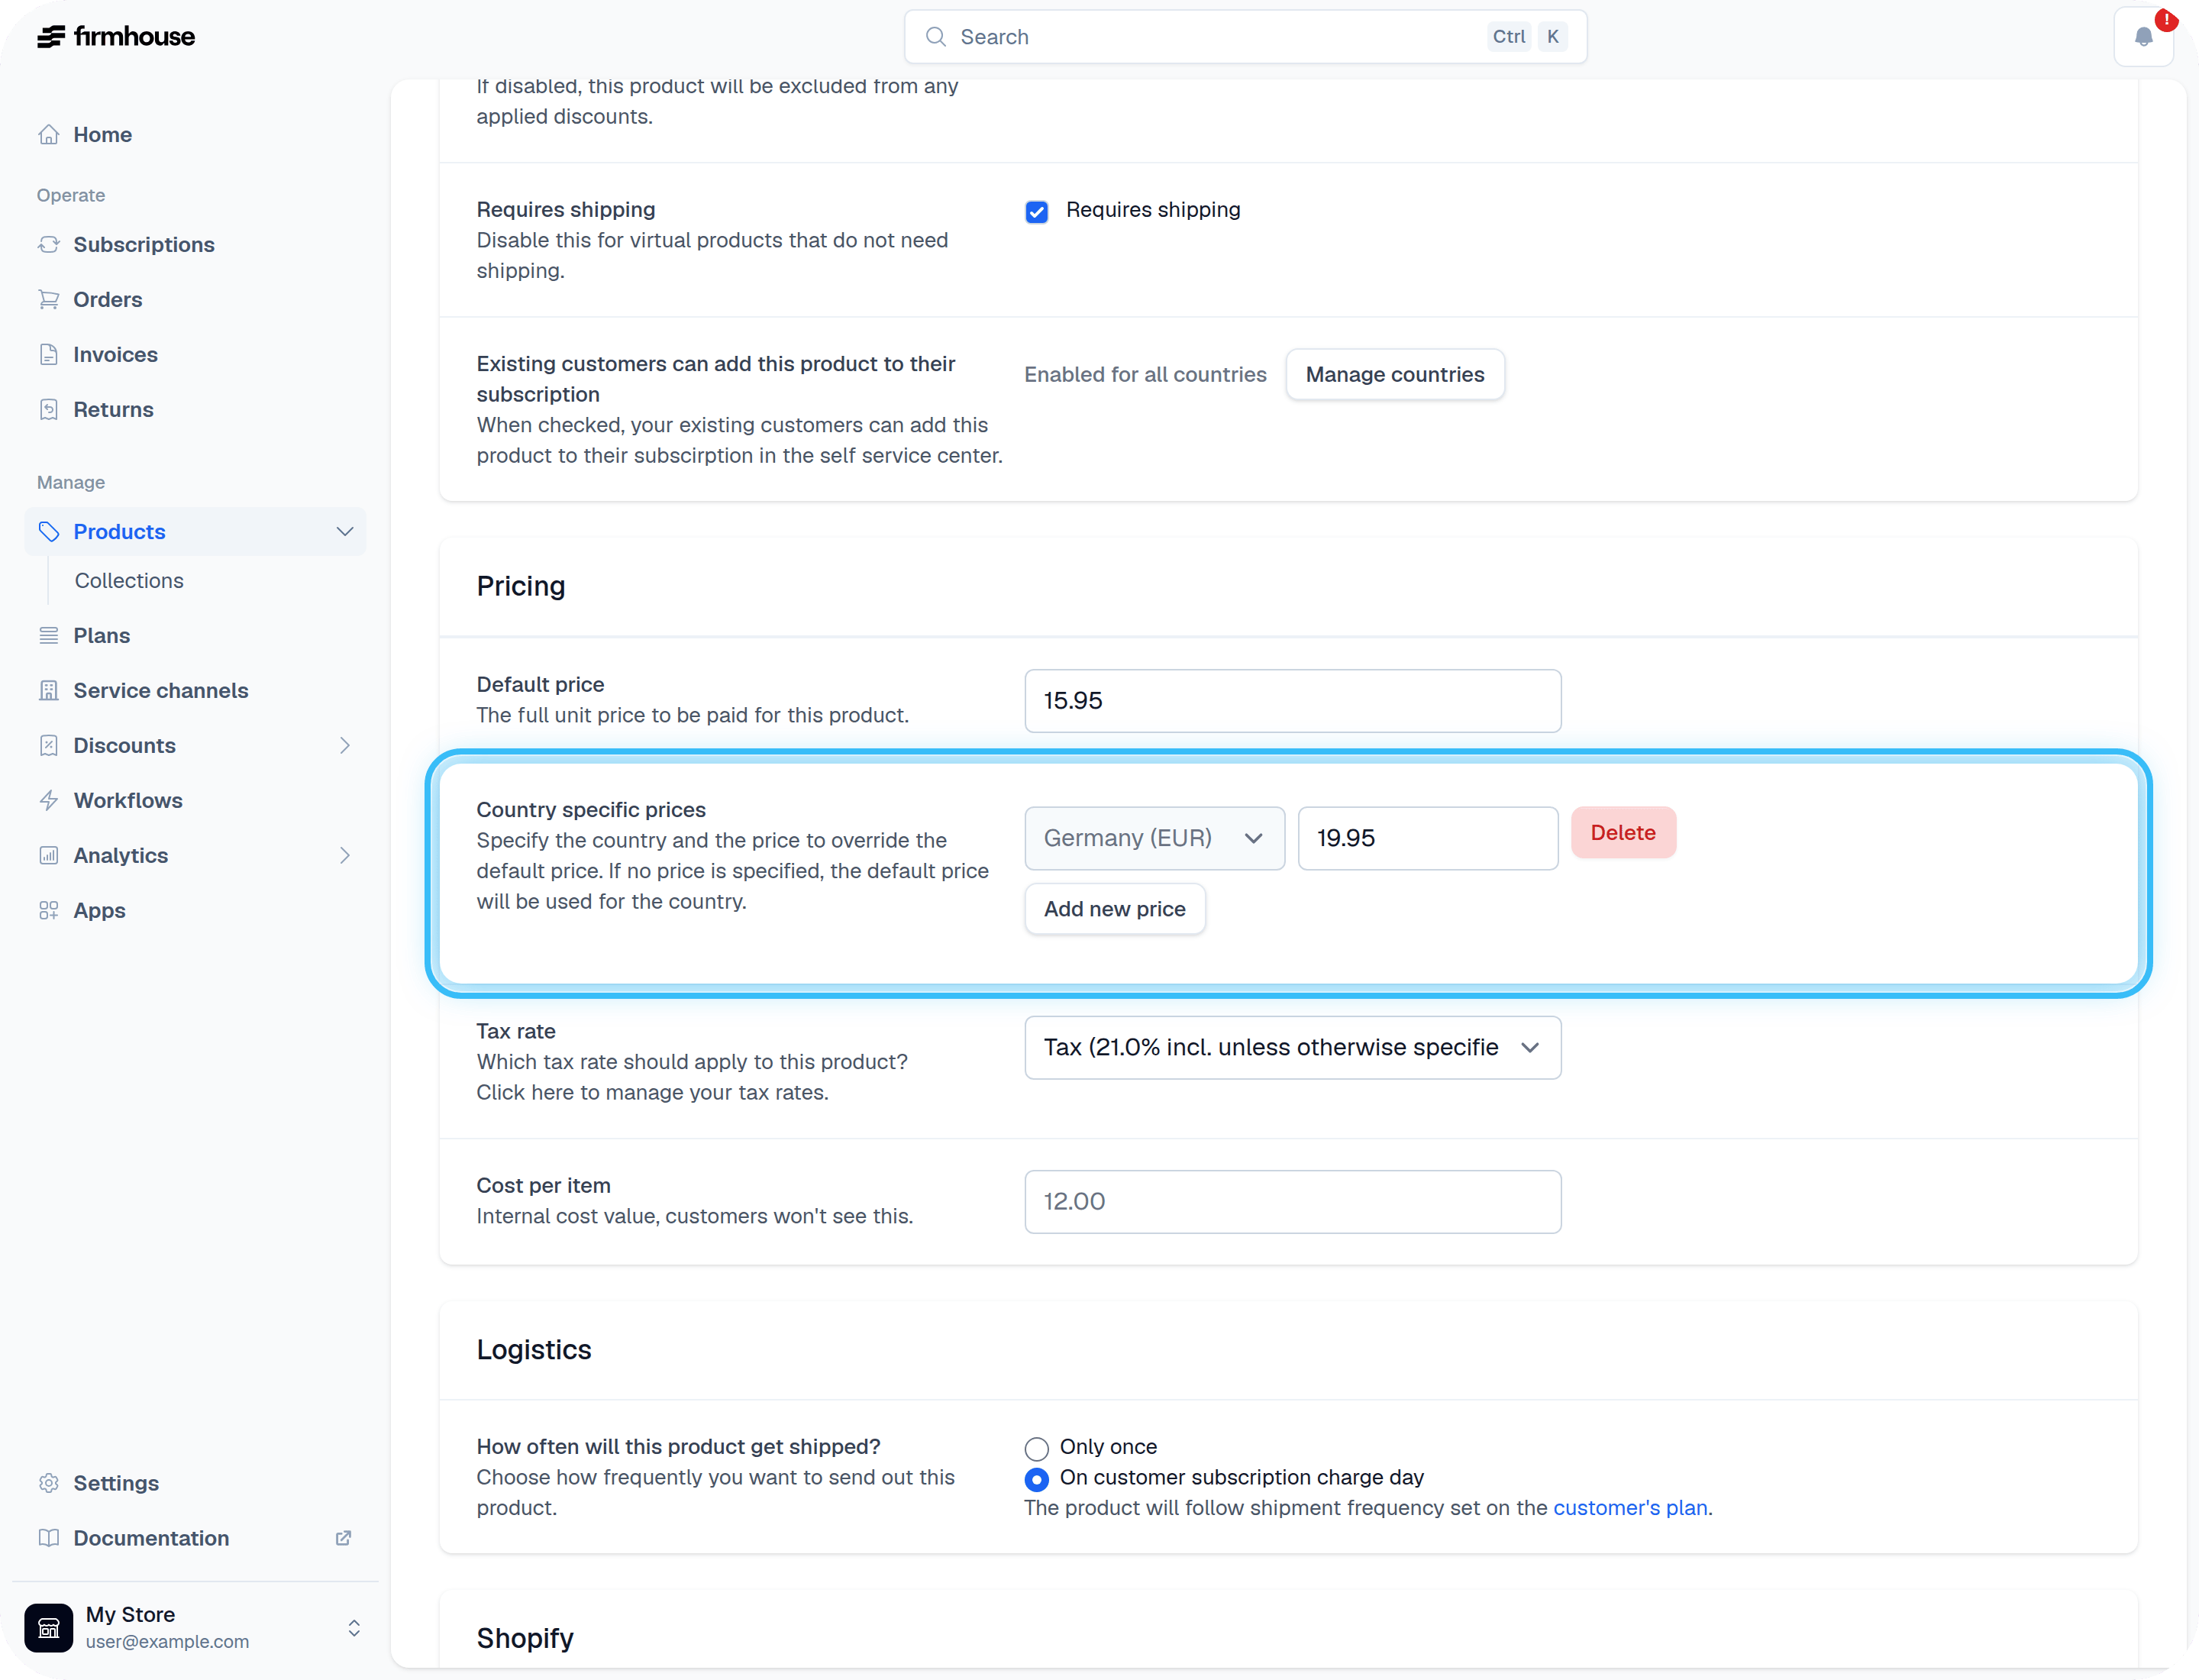Open the notifications bell icon

(x=2143, y=37)
